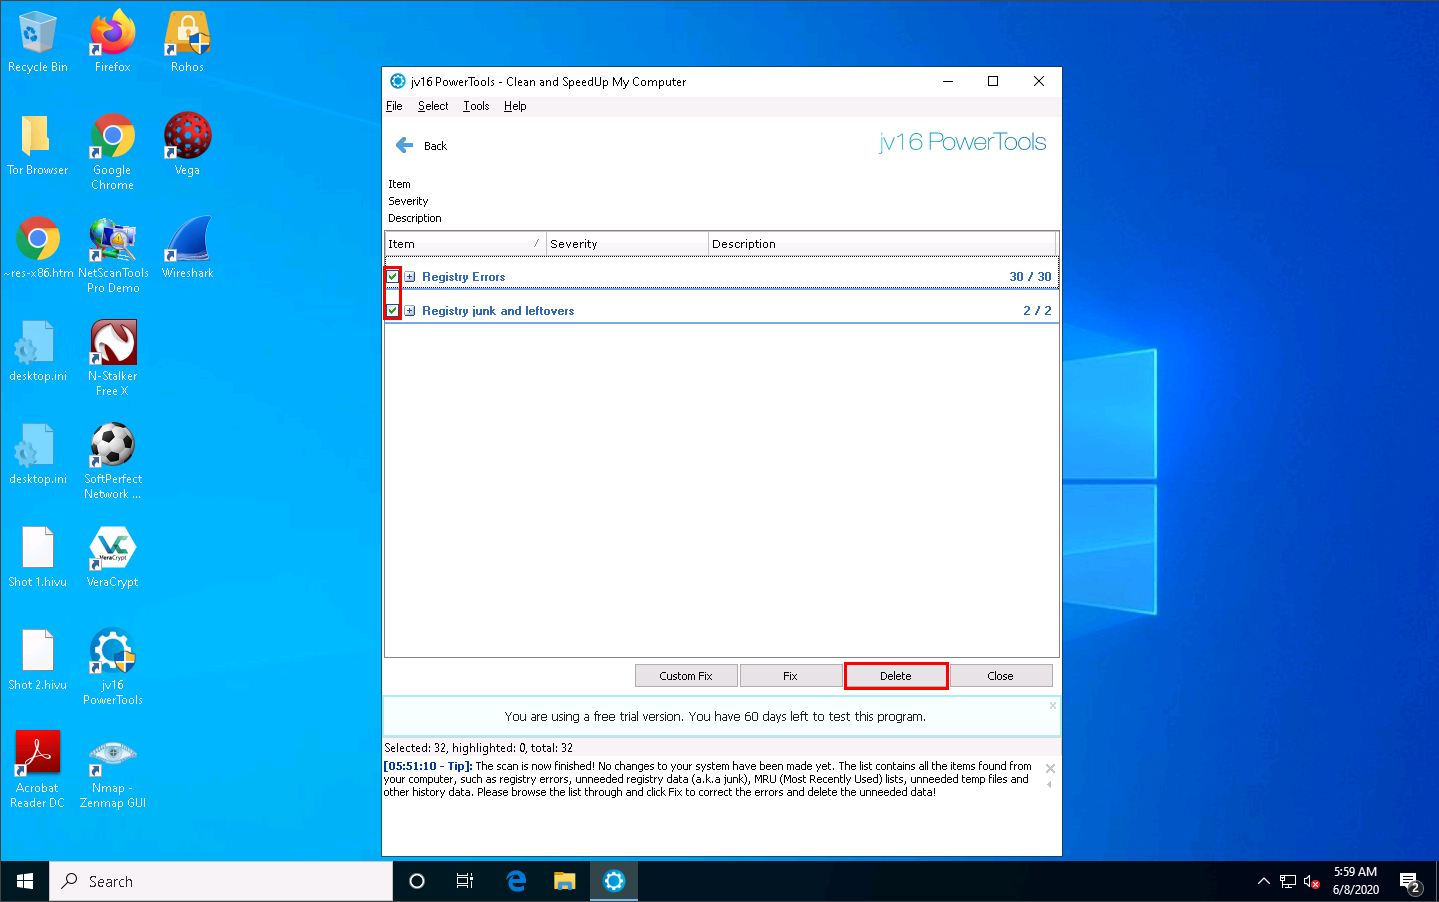Open File Explorer from taskbar
This screenshot has width=1439, height=902.
pyautogui.click(x=565, y=881)
